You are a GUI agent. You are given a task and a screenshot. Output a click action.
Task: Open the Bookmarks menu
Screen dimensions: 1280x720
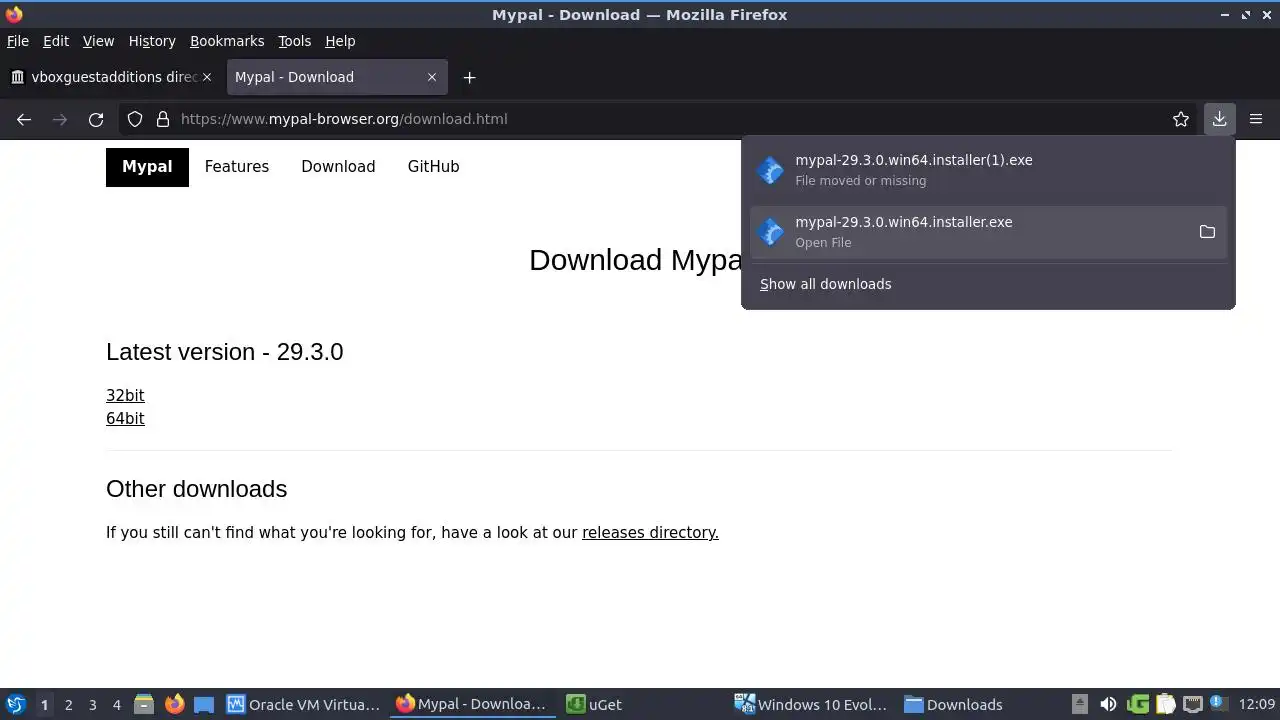[227, 41]
